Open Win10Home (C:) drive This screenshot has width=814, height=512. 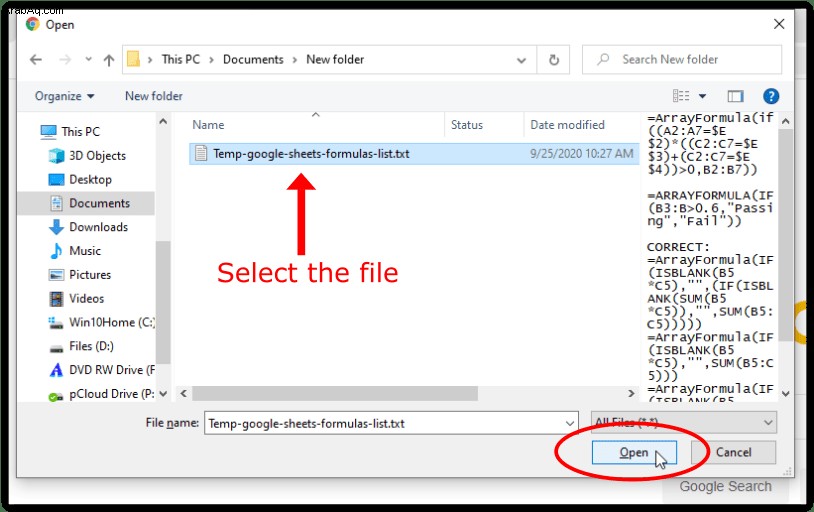pyautogui.click(x=112, y=322)
